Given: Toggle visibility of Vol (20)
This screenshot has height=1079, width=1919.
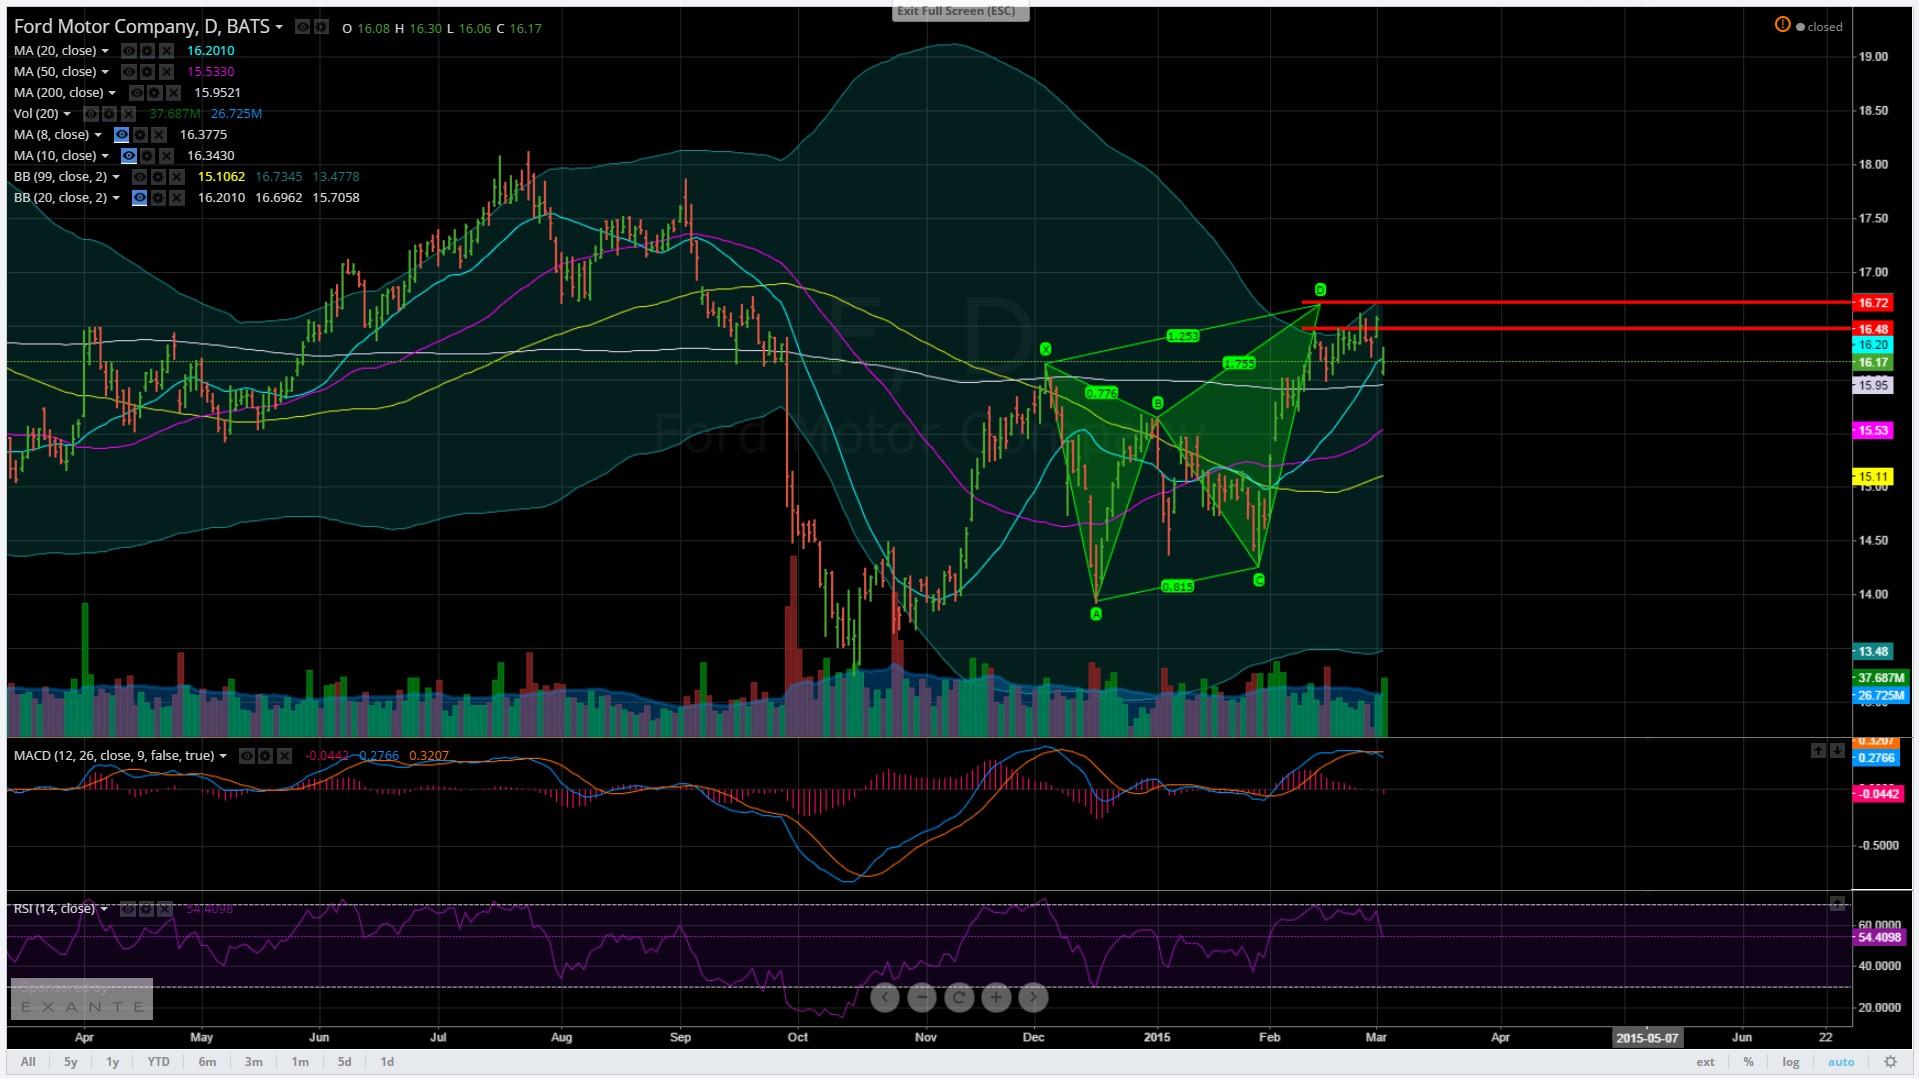Looking at the screenshot, I should pos(91,114).
